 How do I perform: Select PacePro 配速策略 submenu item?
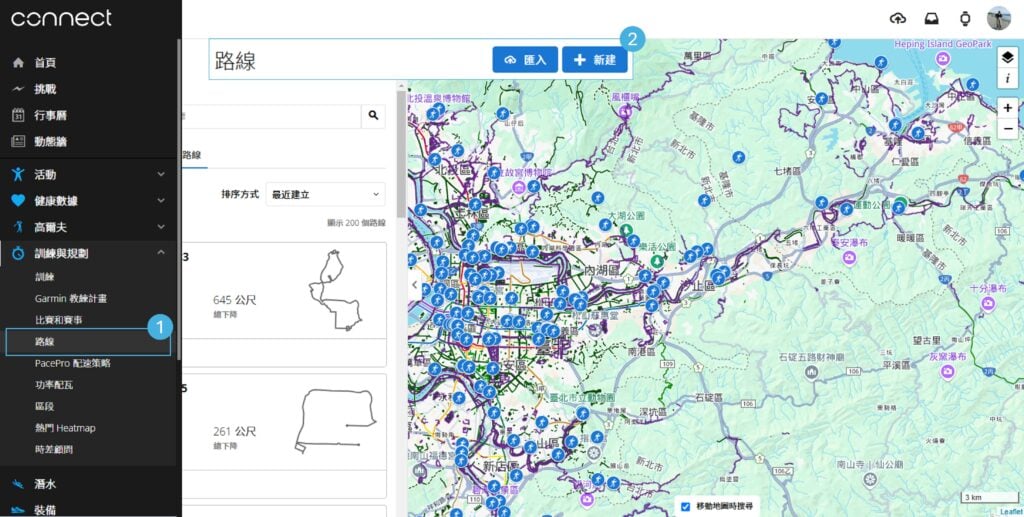[72, 363]
